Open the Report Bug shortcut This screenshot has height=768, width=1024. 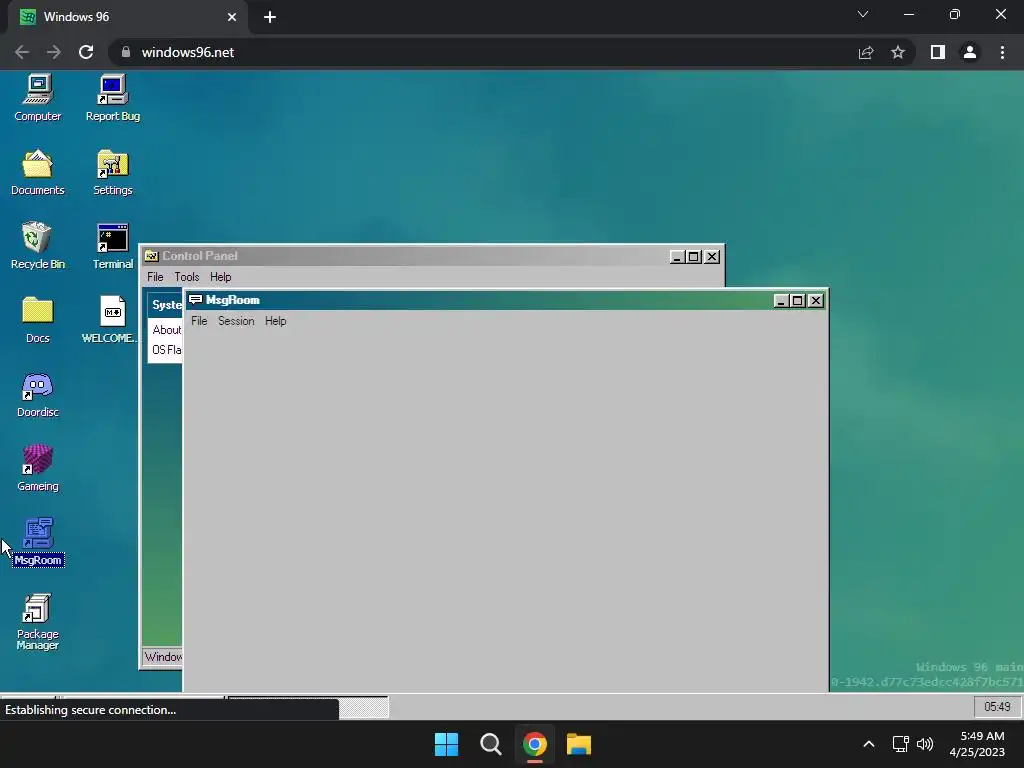click(x=112, y=98)
